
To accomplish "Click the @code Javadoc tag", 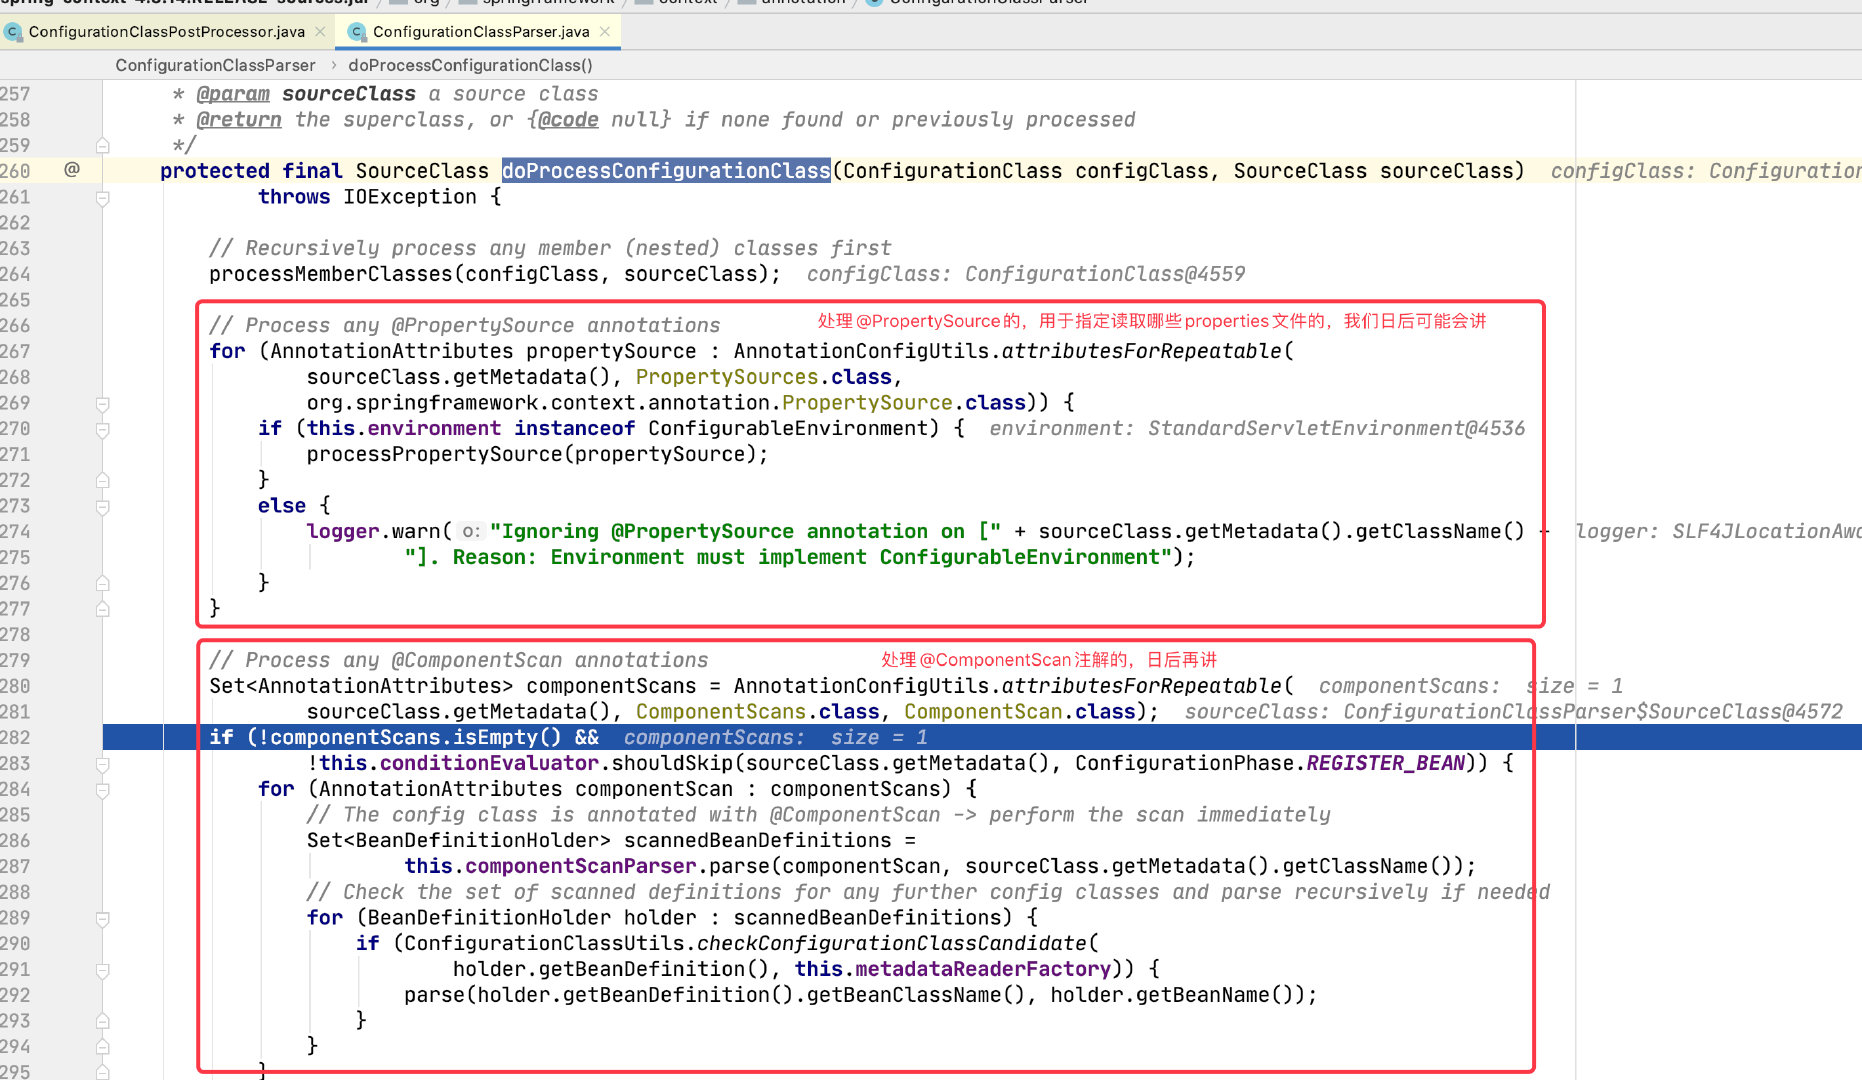I will pyautogui.click(x=569, y=120).
